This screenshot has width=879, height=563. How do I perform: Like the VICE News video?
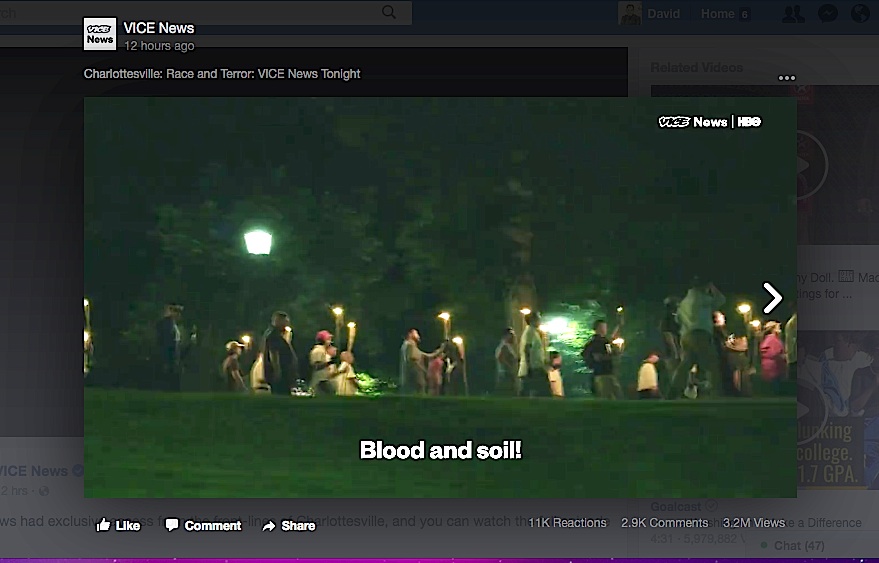118,525
